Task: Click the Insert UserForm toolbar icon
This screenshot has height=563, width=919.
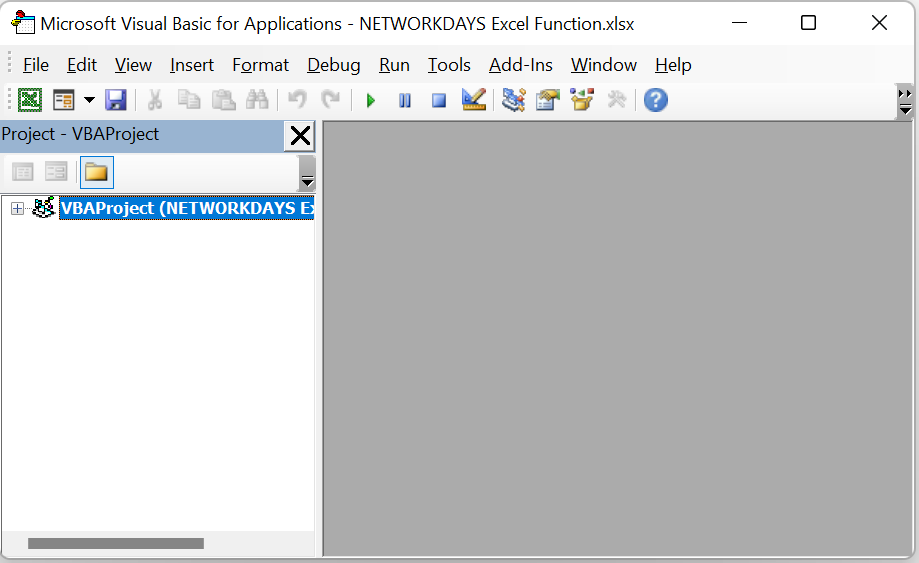Action: tap(63, 100)
